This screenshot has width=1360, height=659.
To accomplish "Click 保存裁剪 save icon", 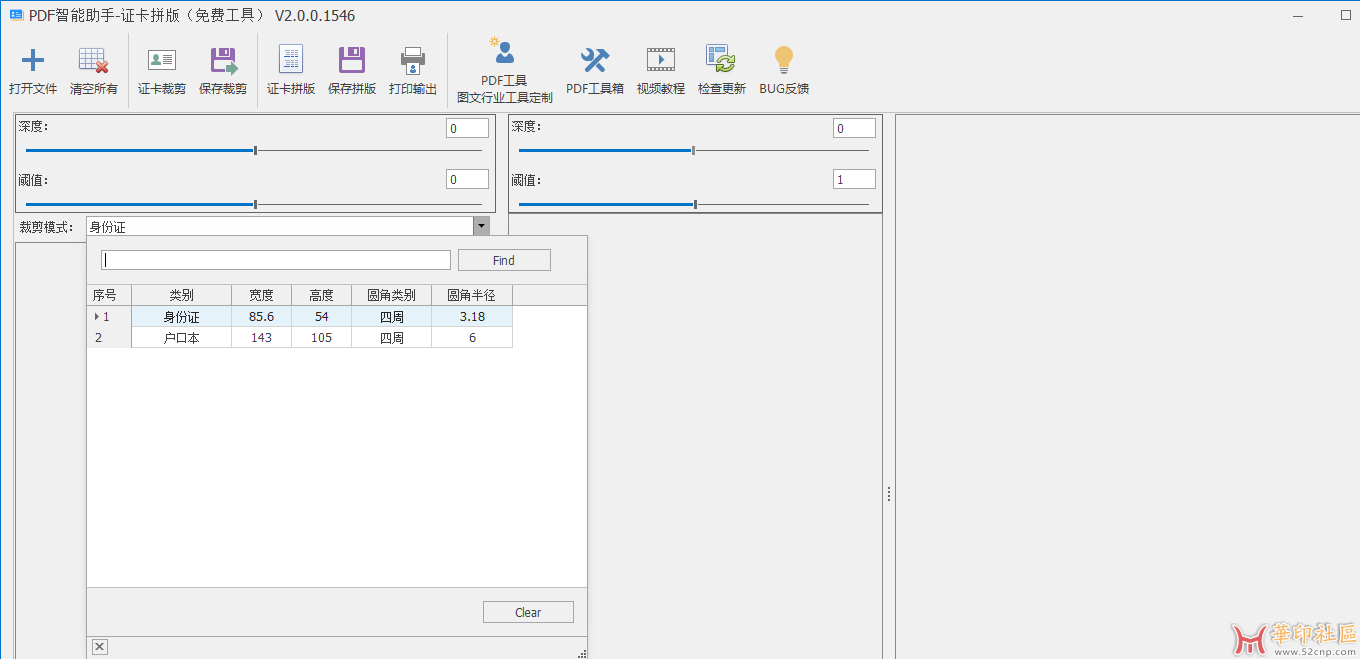I will pos(223,60).
